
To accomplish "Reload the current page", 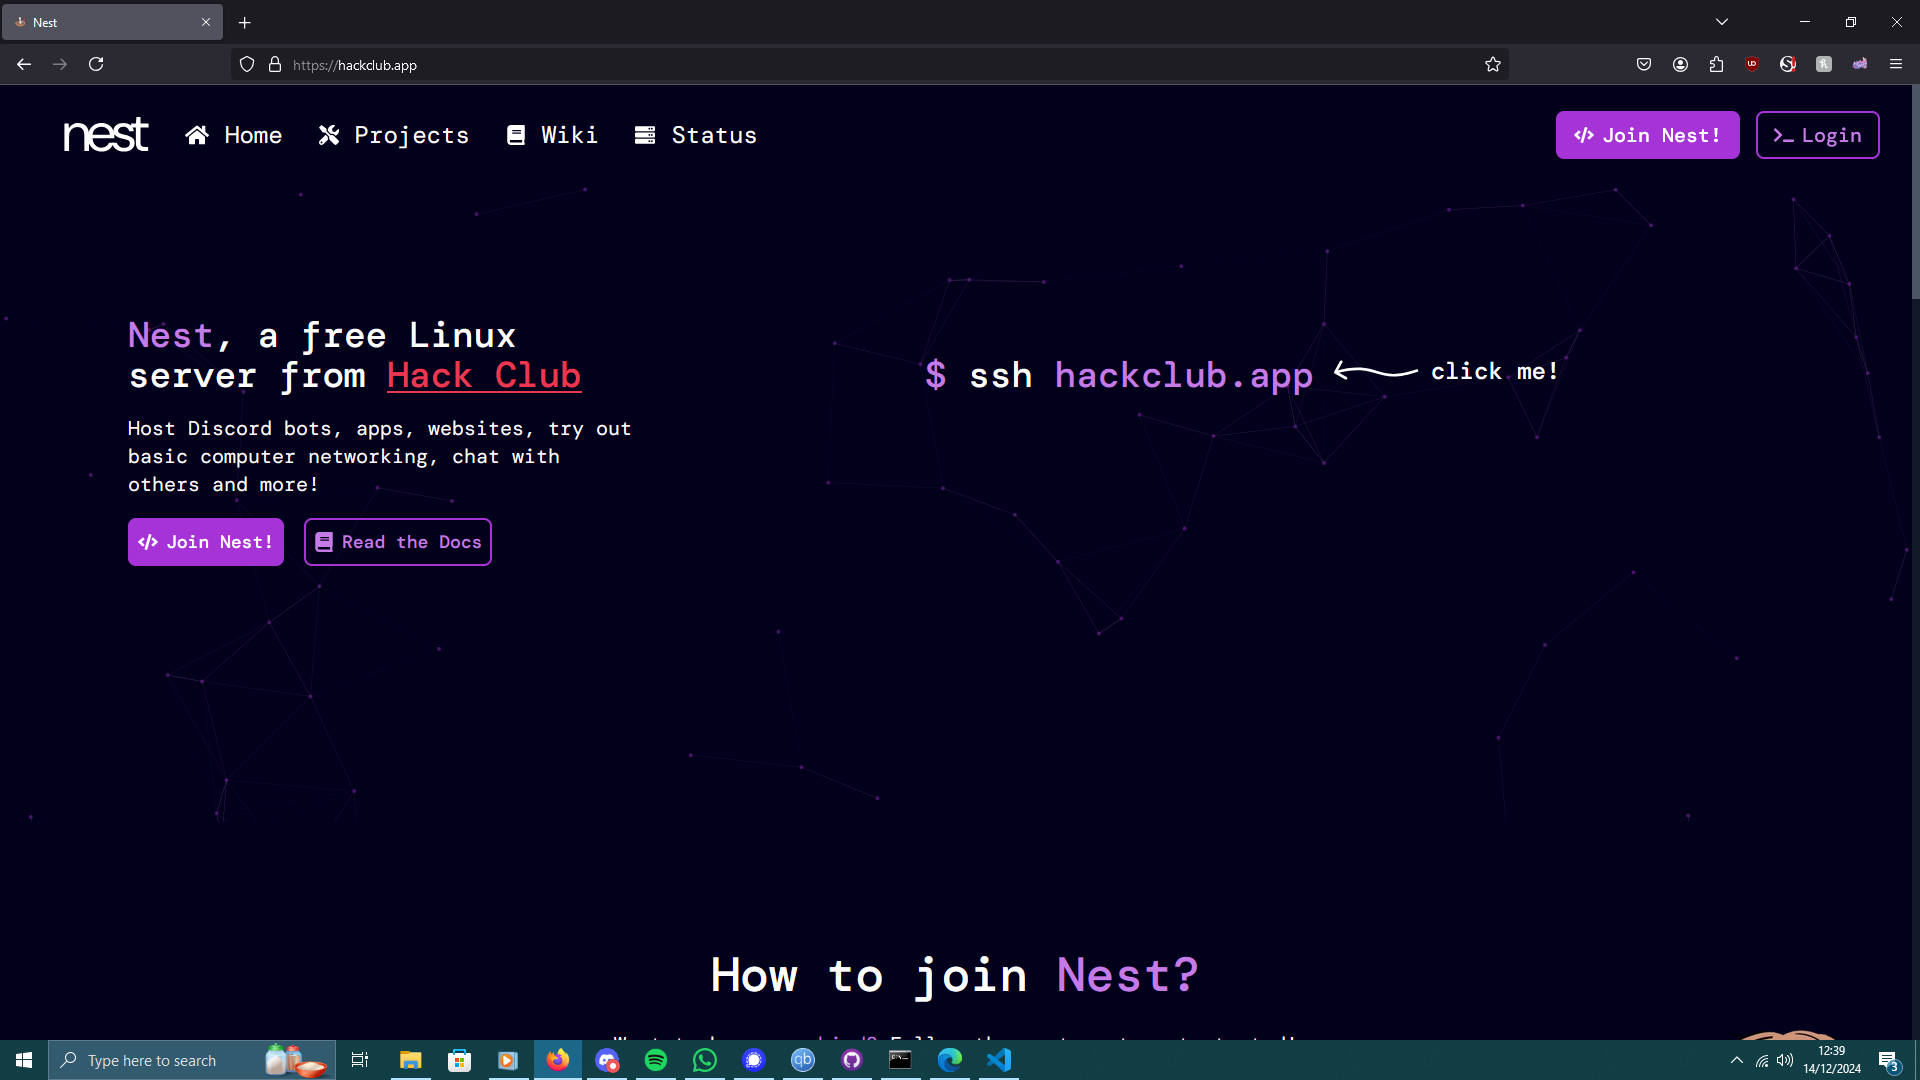I will (96, 65).
